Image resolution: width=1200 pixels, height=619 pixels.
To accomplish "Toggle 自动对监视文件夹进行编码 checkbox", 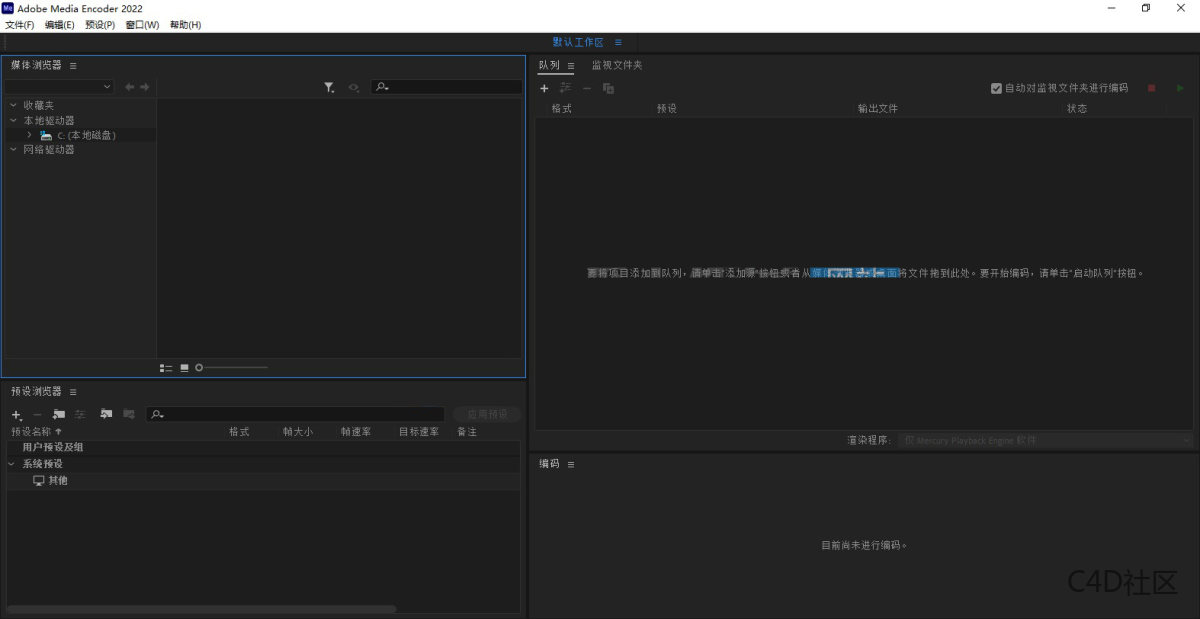I will pos(996,88).
